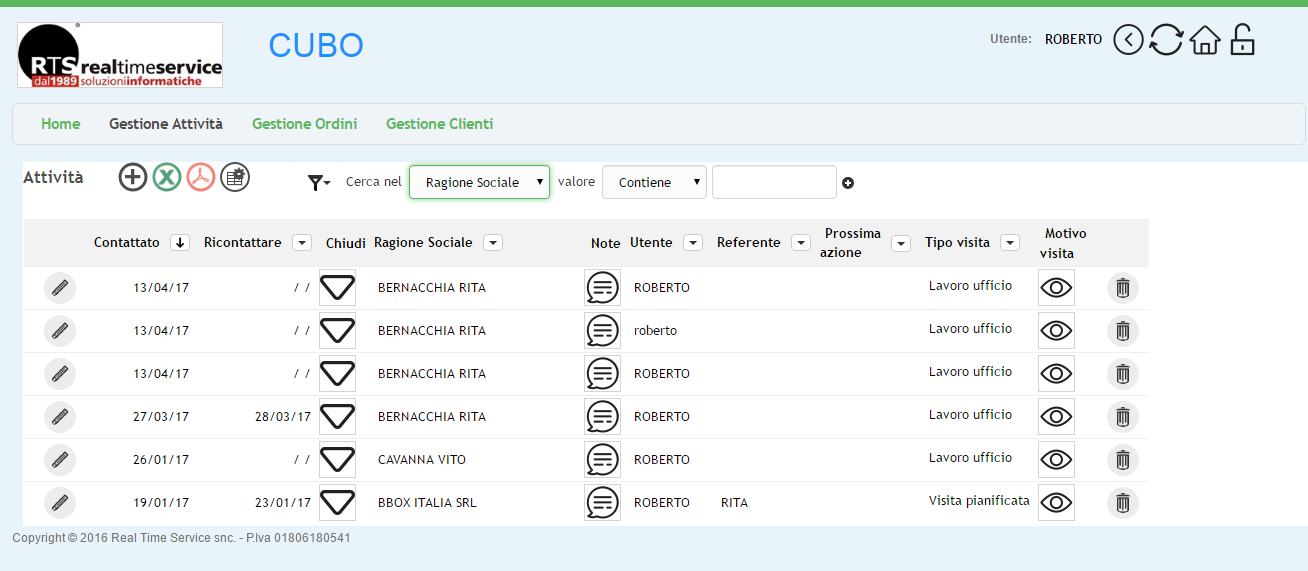Click the padlock logout icon

pyautogui.click(x=1242, y=39)
